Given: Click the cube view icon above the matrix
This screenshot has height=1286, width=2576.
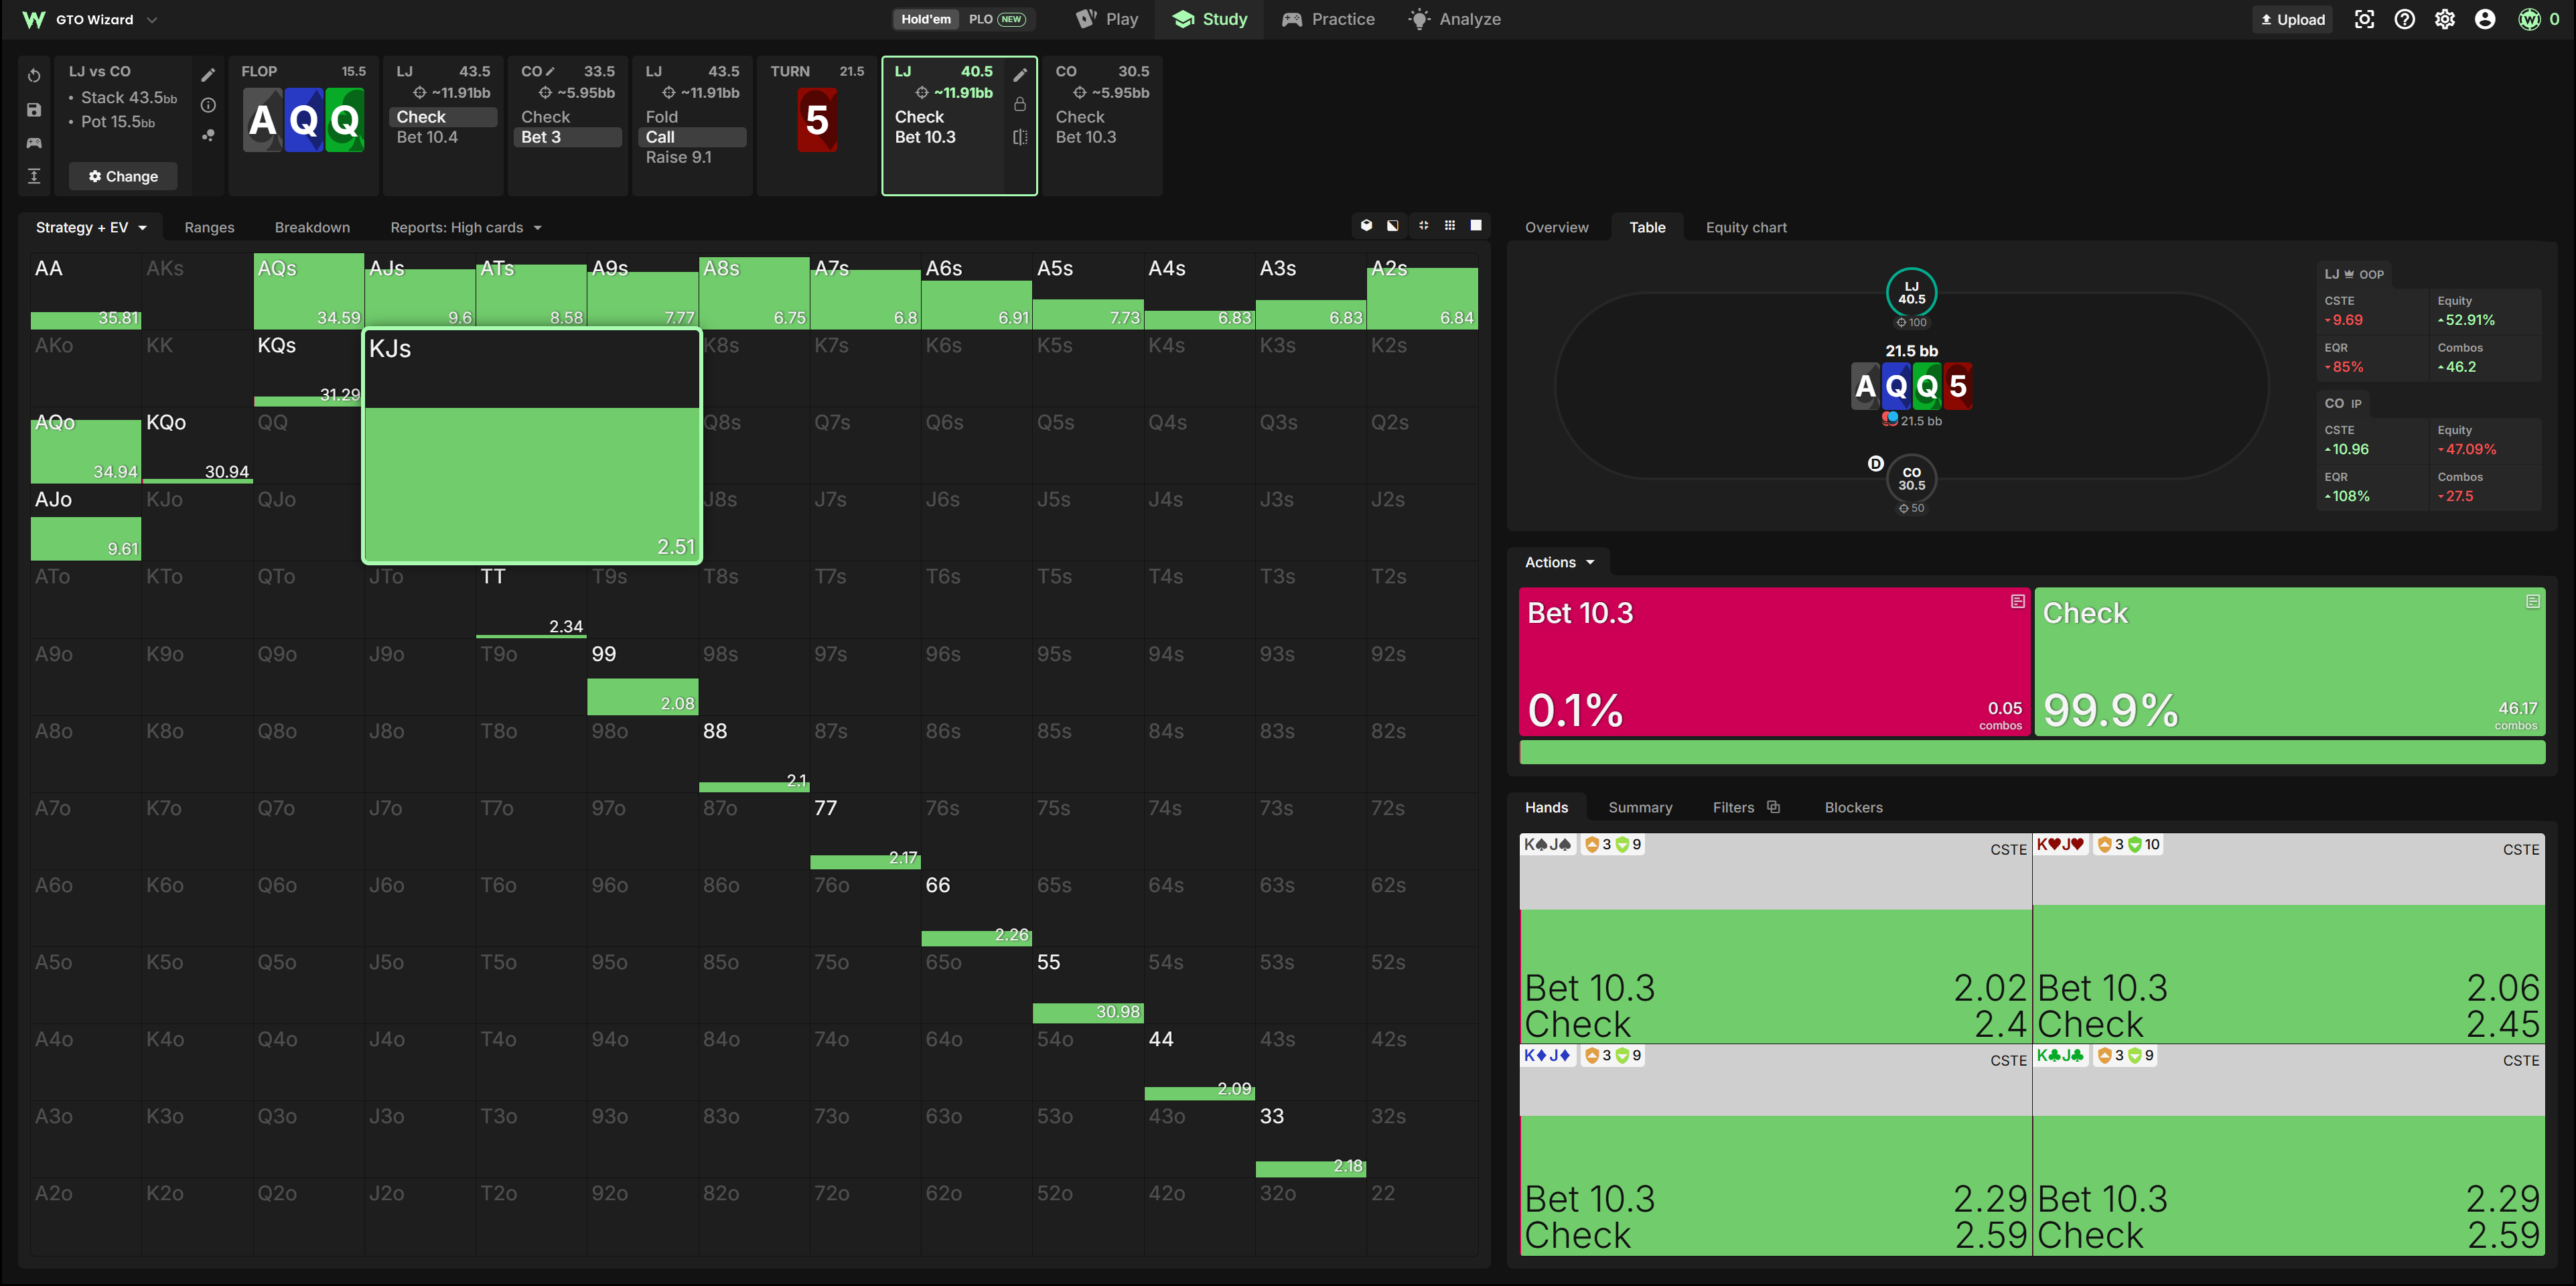Looking at the screenshot, I should (x=1366, y=226).
